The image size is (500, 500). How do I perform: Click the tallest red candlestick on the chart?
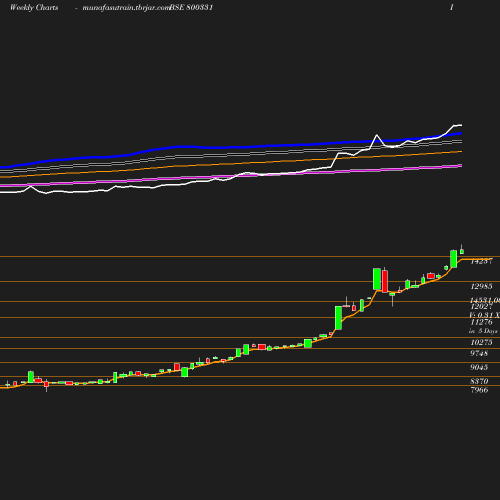tap(385, 281)
